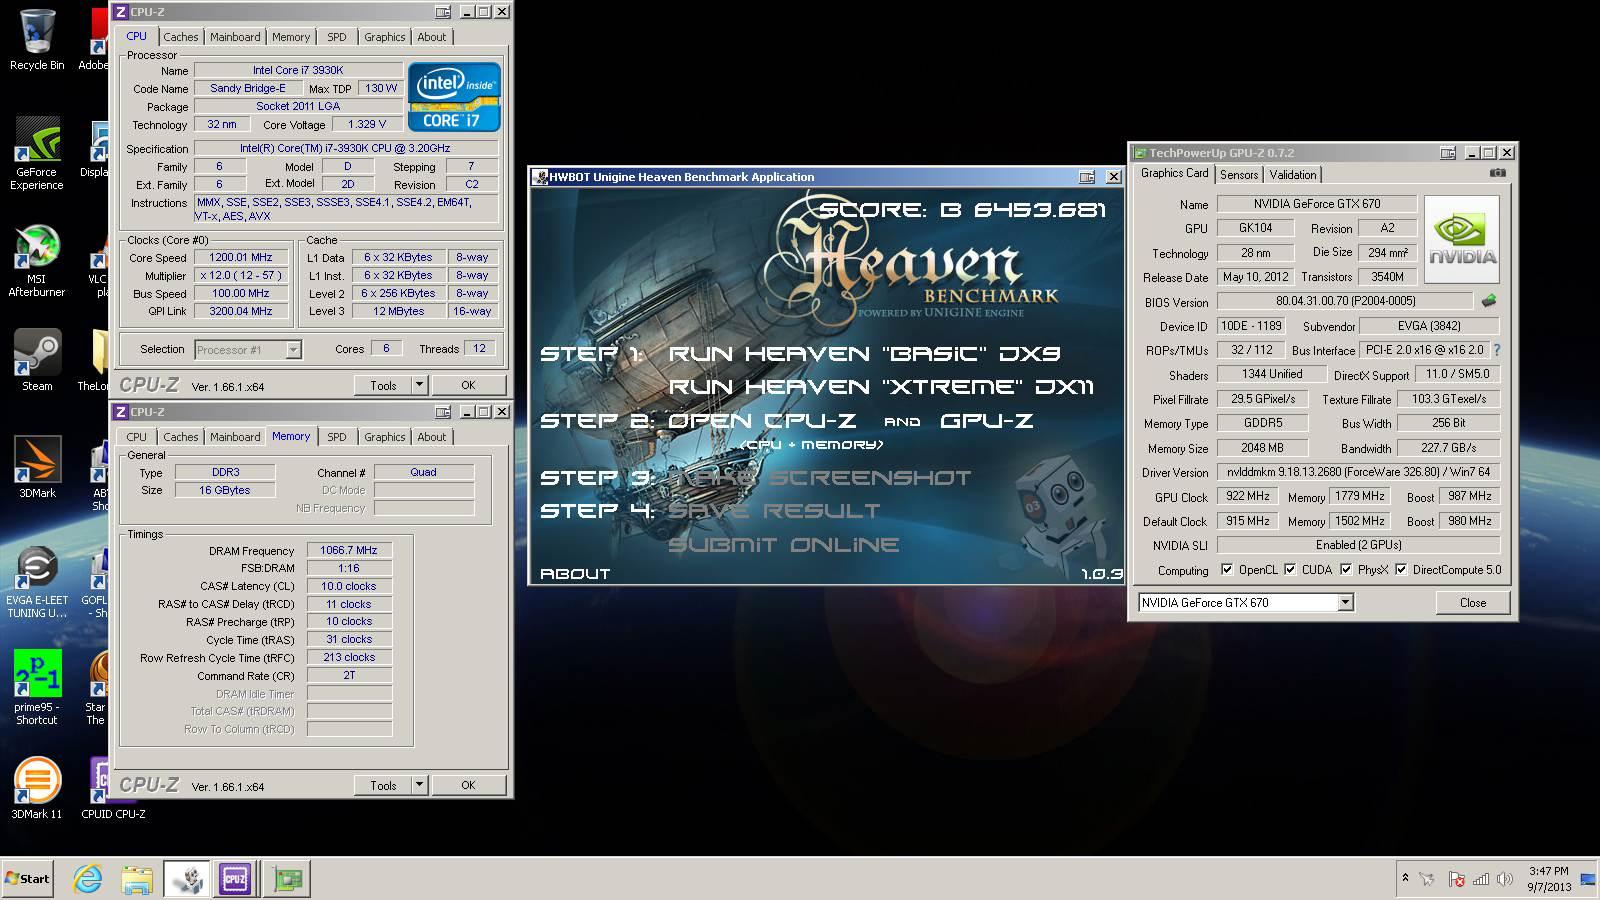Screen dimensions: 1600x900
Task: Open the Windows Start button
Action: (x=28, y=879)
